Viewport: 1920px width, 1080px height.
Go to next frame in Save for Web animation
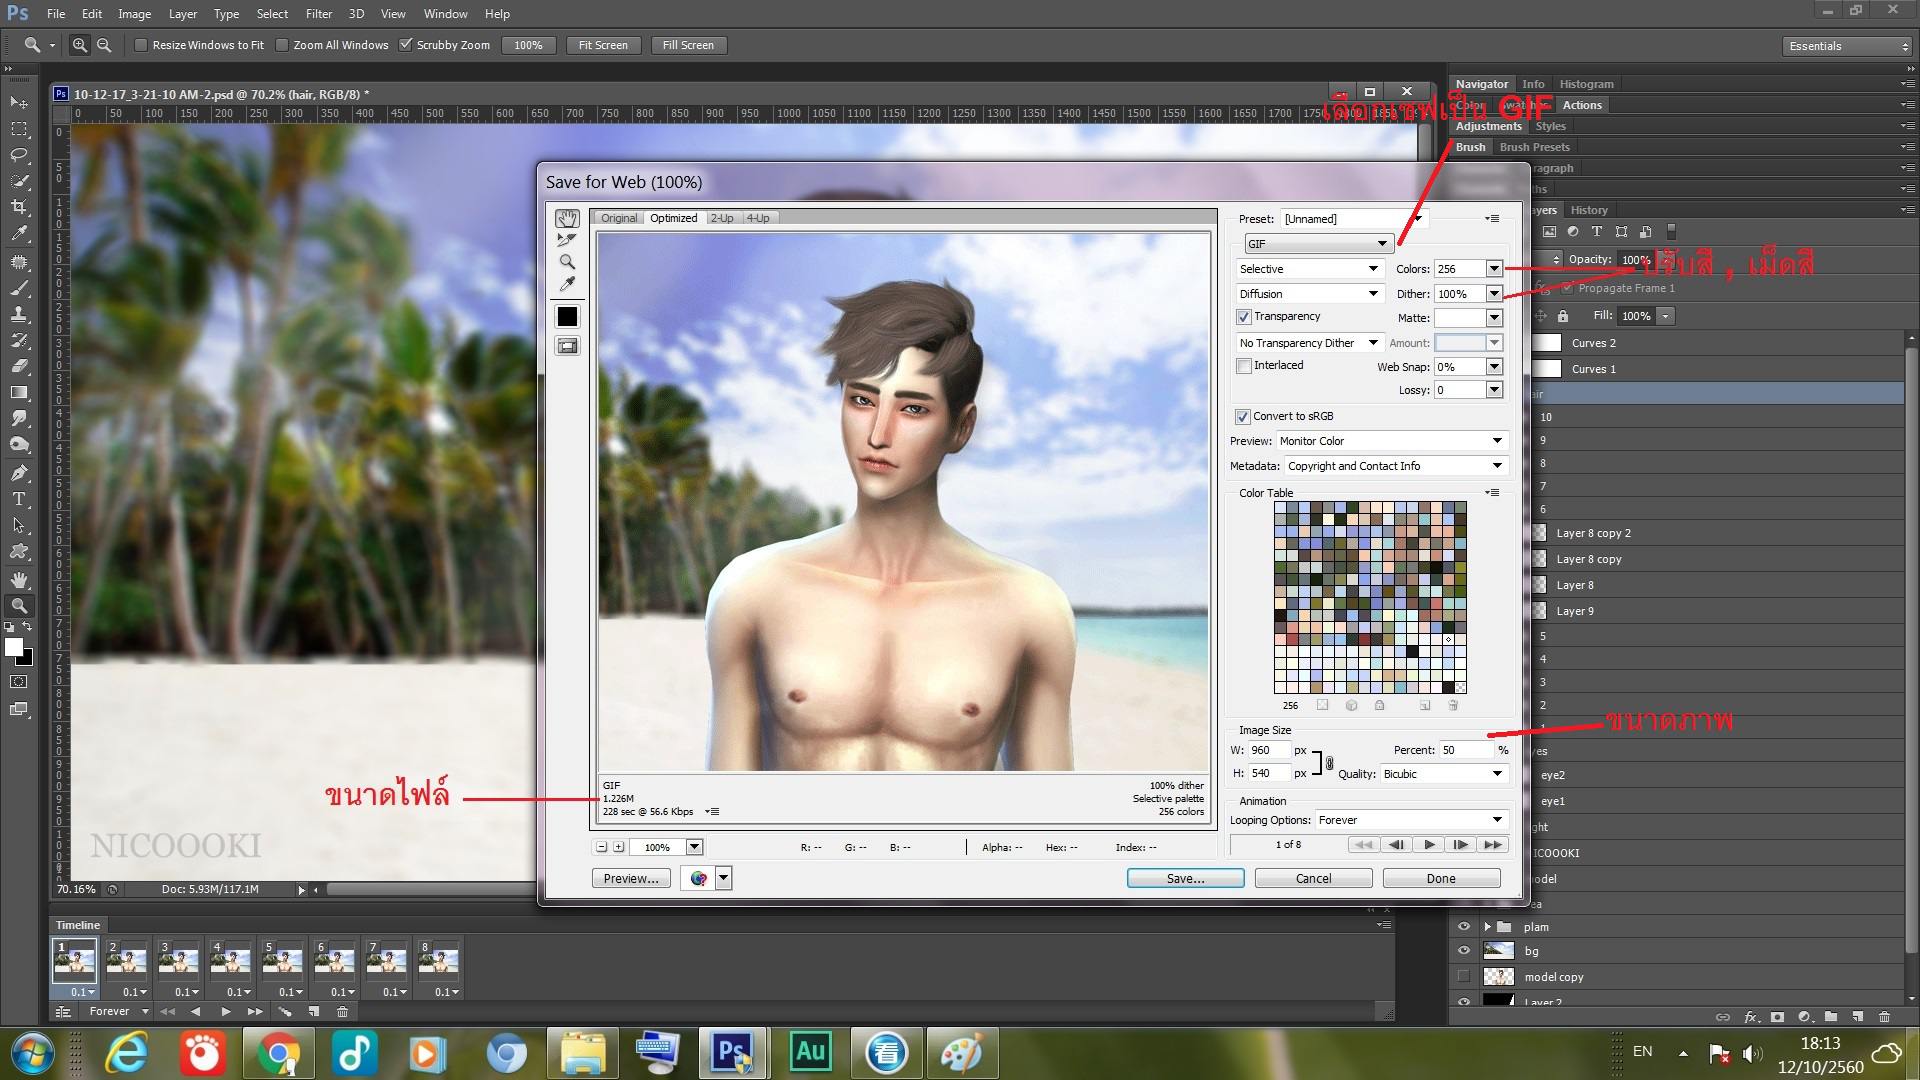point(1460,845)
